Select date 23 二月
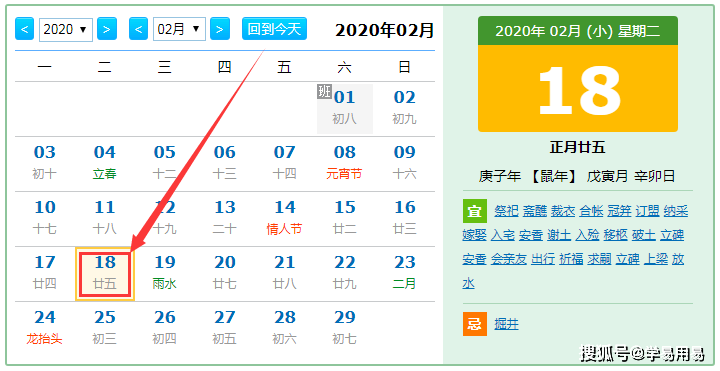Viewport: 720px width, 371px height. point(405,273)
